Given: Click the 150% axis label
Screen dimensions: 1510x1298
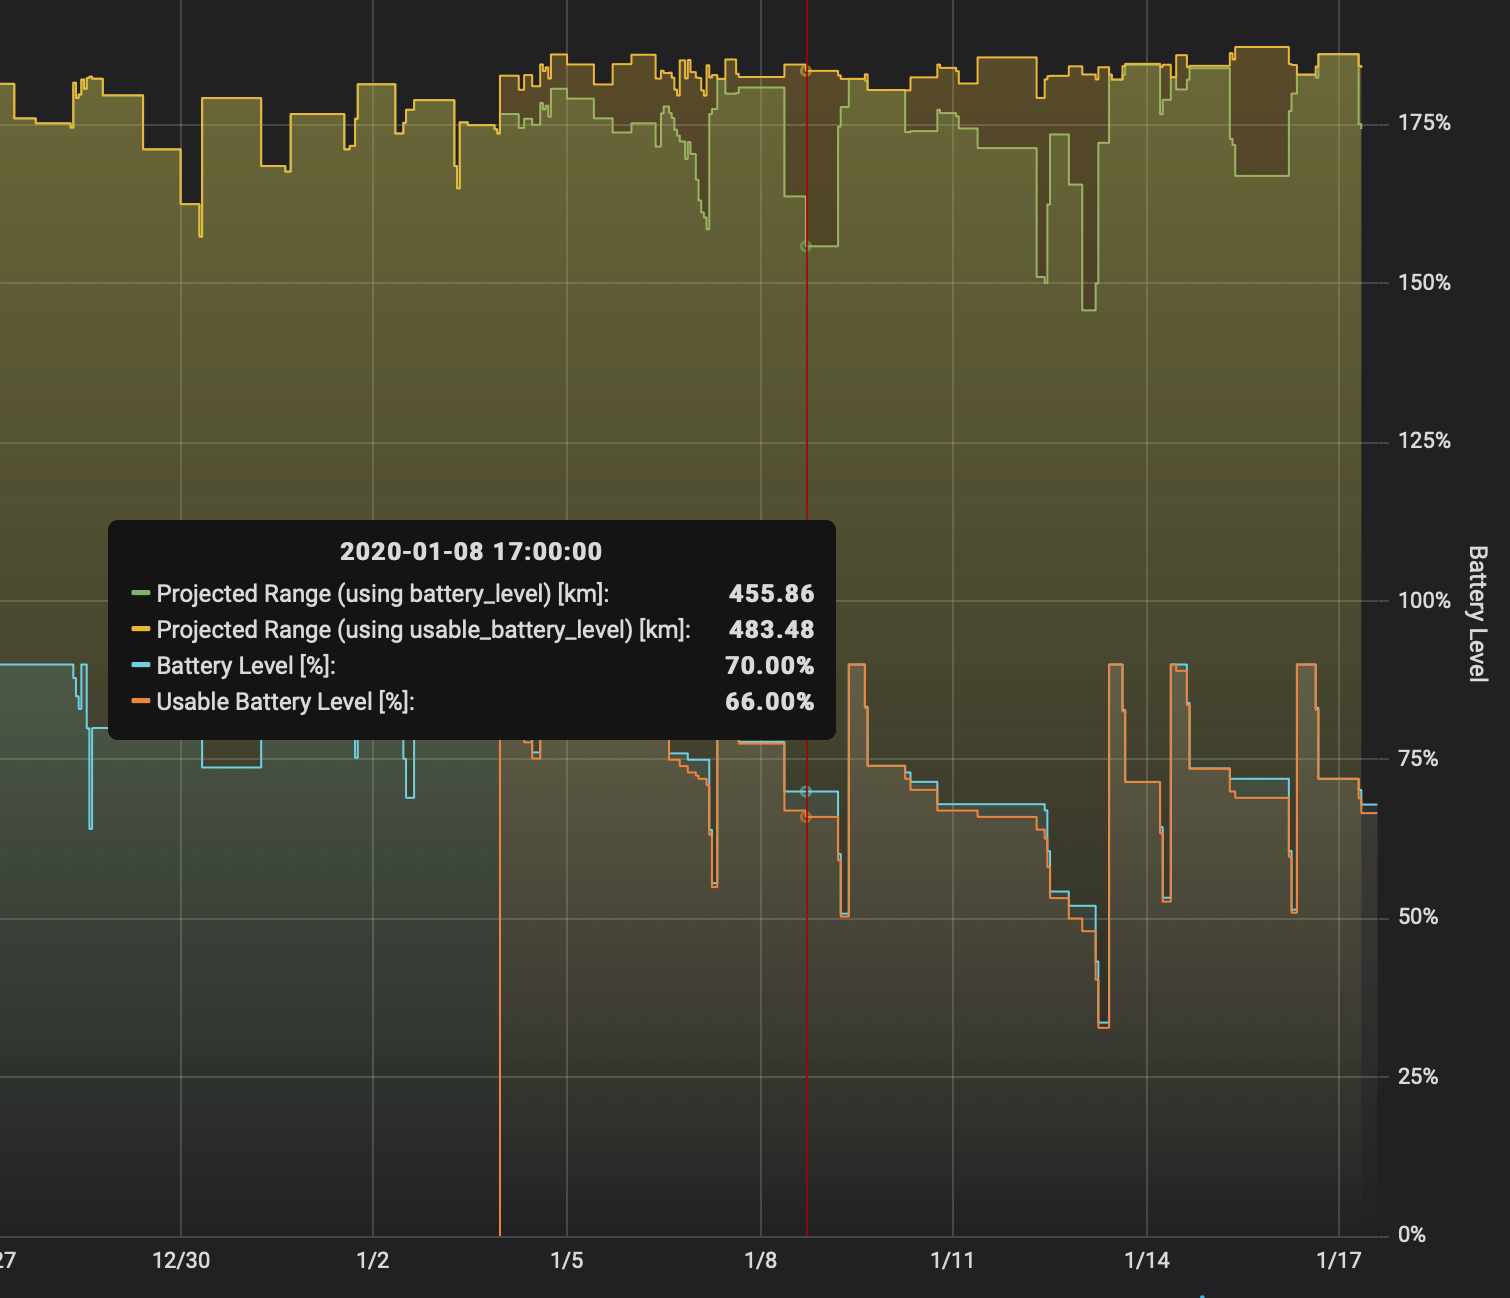Looking at the screenshot, I should [x=1424, y=283].
